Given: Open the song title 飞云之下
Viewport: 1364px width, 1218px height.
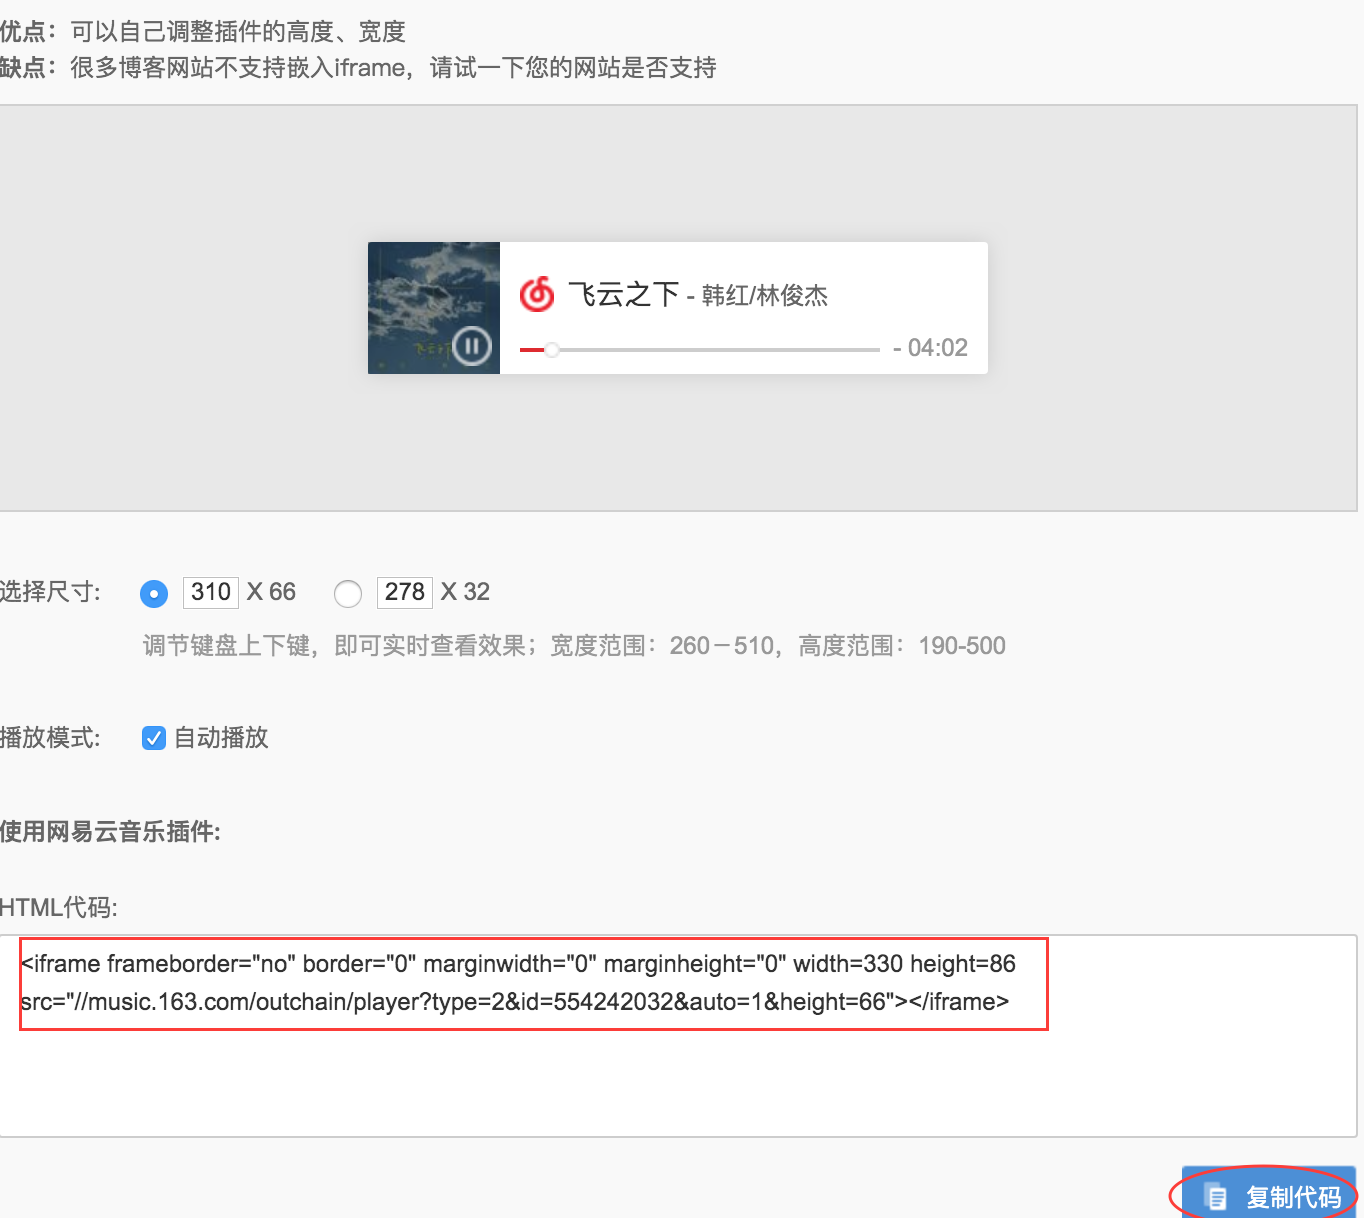Looking at the screenshot, I should [623, 295].
